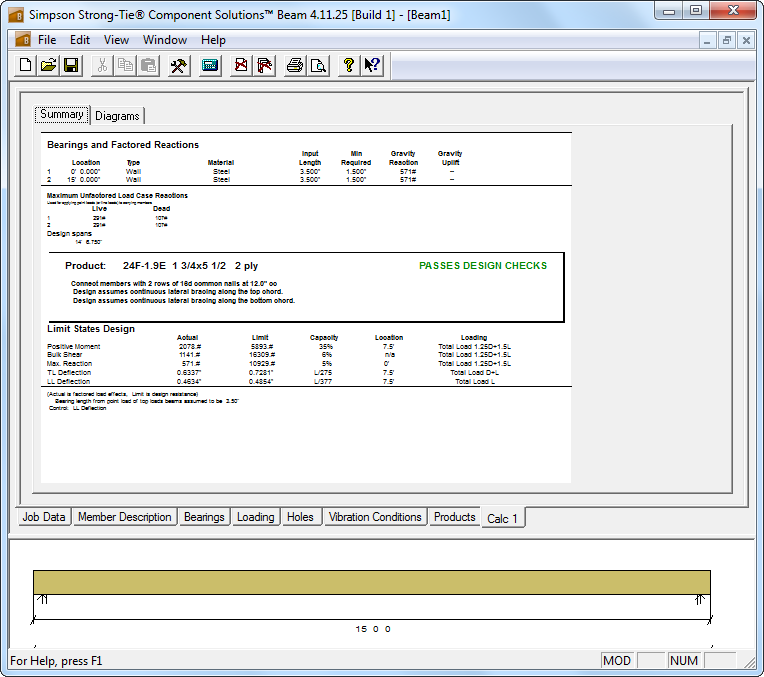The width and height of the screenshot is (764, 677).
Task: Switch to the Summary tab
Action: click(x=62, y=115)
